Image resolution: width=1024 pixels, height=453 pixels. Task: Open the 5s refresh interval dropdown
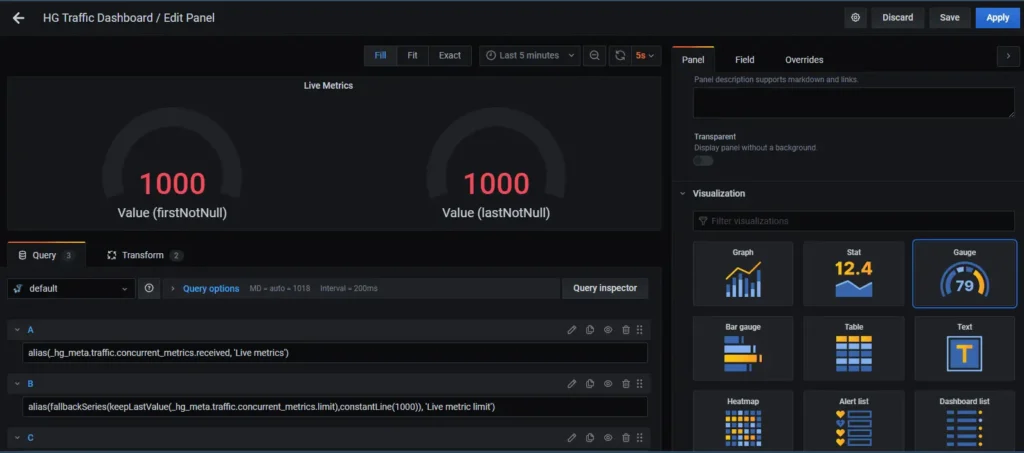645,55
